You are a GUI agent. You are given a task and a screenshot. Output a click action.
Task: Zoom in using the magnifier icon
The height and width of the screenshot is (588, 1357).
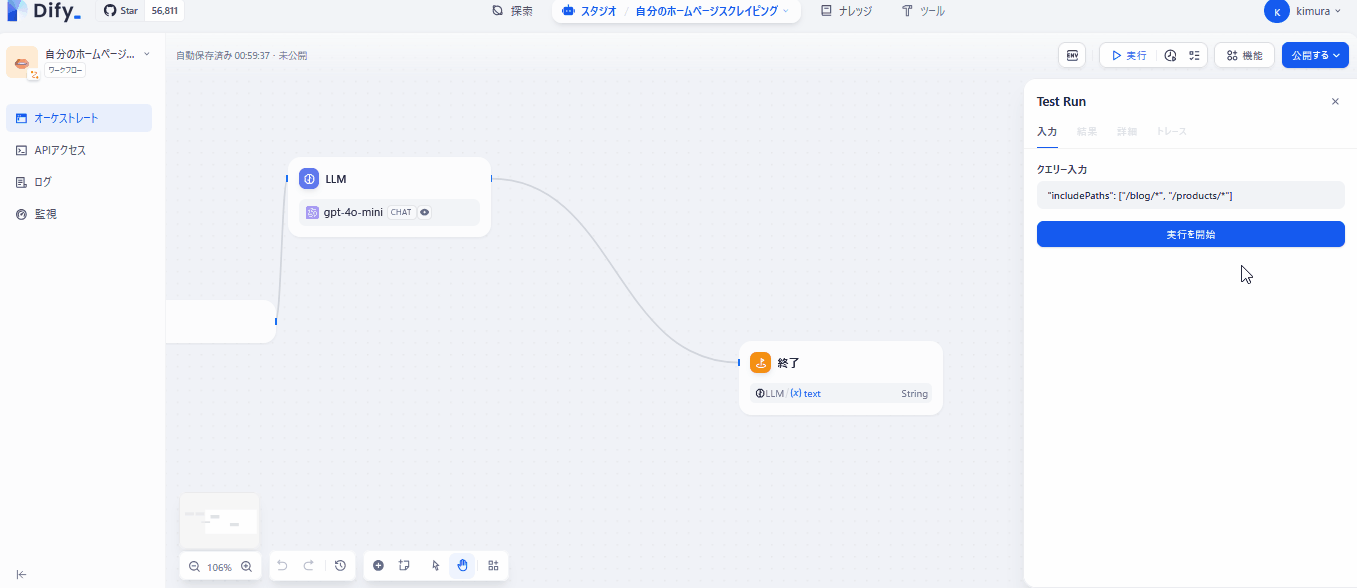tap(246, 566)
